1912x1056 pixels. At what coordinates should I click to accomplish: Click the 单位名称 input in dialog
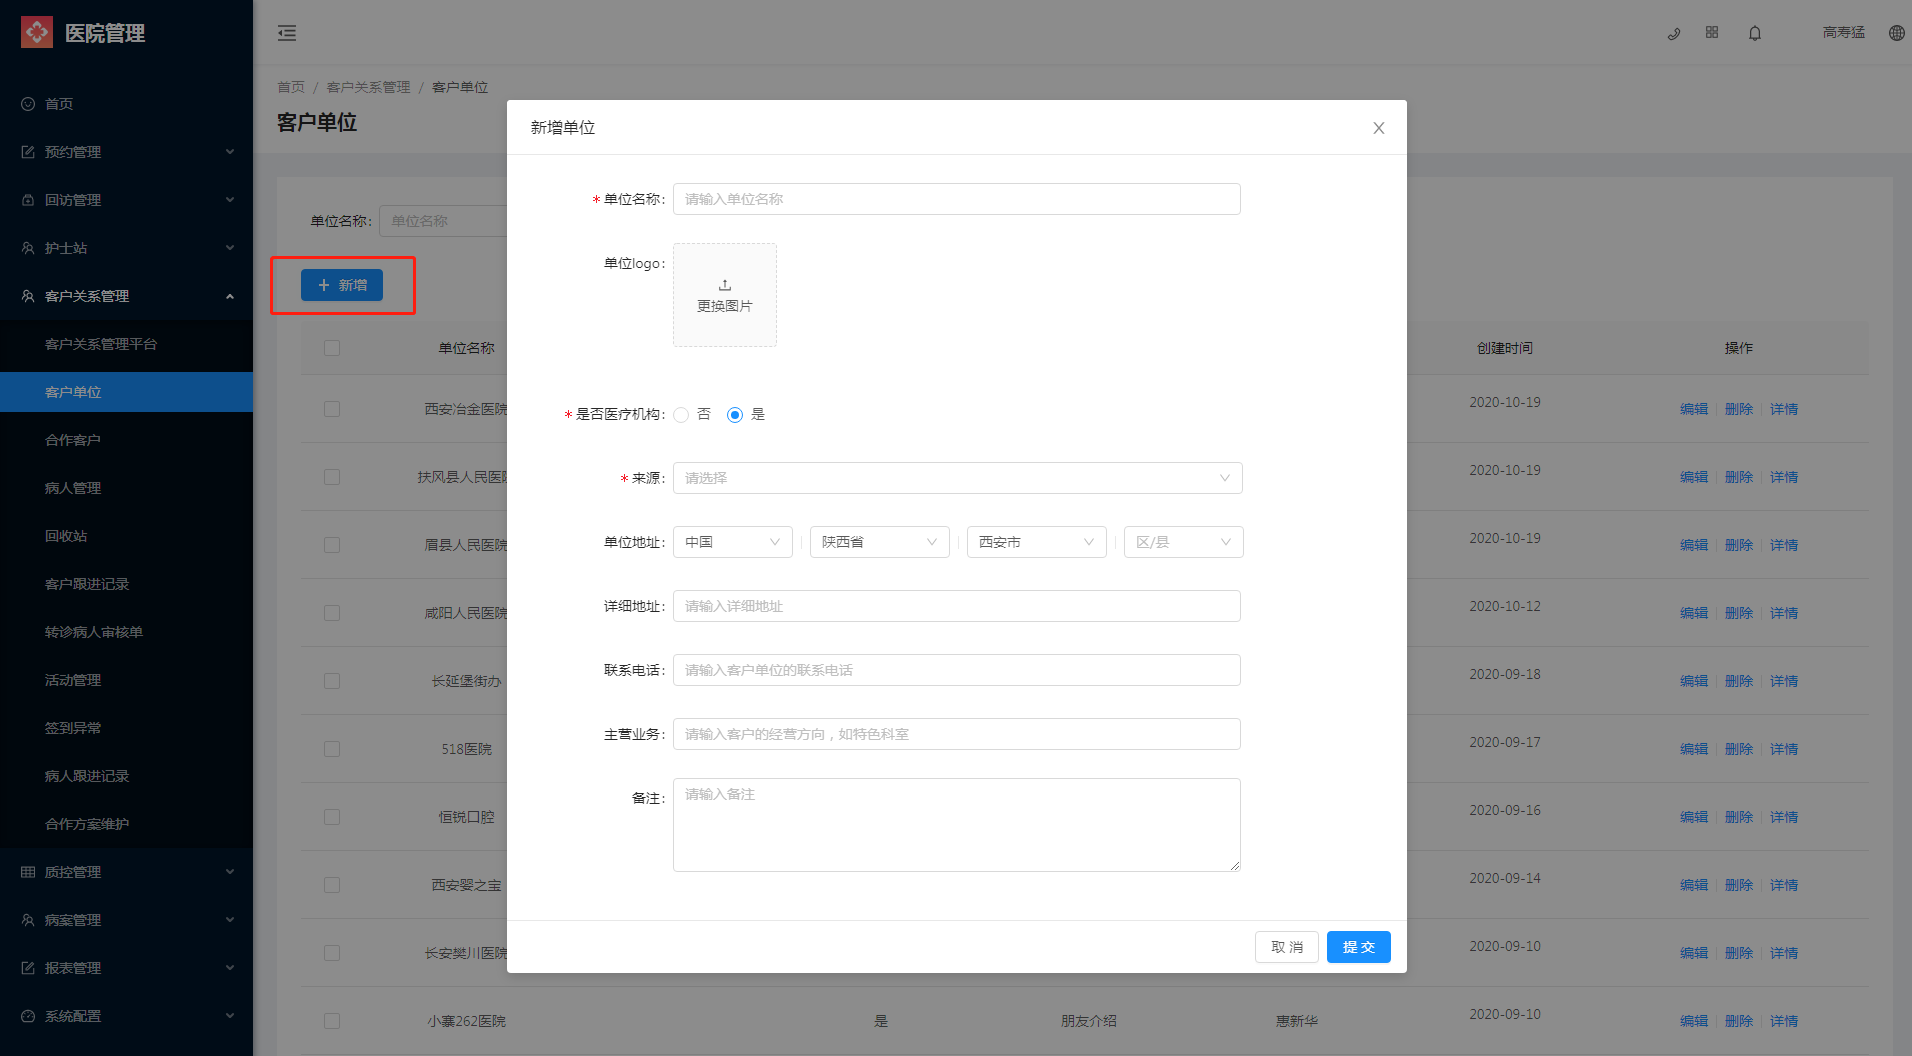tap(957, 199)
